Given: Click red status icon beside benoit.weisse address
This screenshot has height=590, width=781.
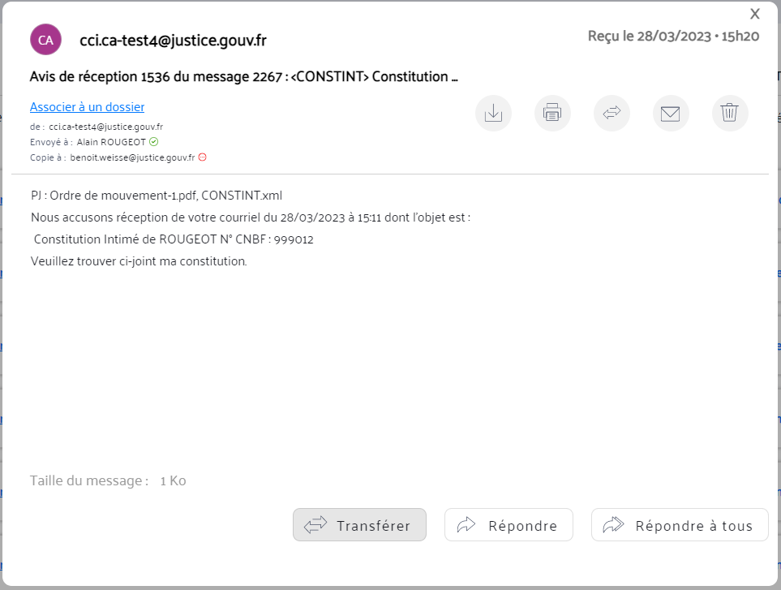Looking at the screenshot, I should tap(202, 157).
